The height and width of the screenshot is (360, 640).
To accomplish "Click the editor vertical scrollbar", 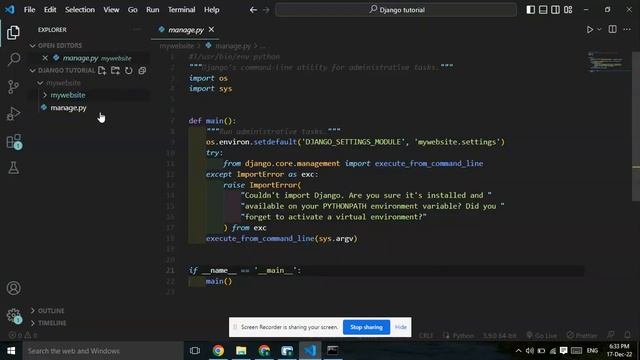I will 636,127.
